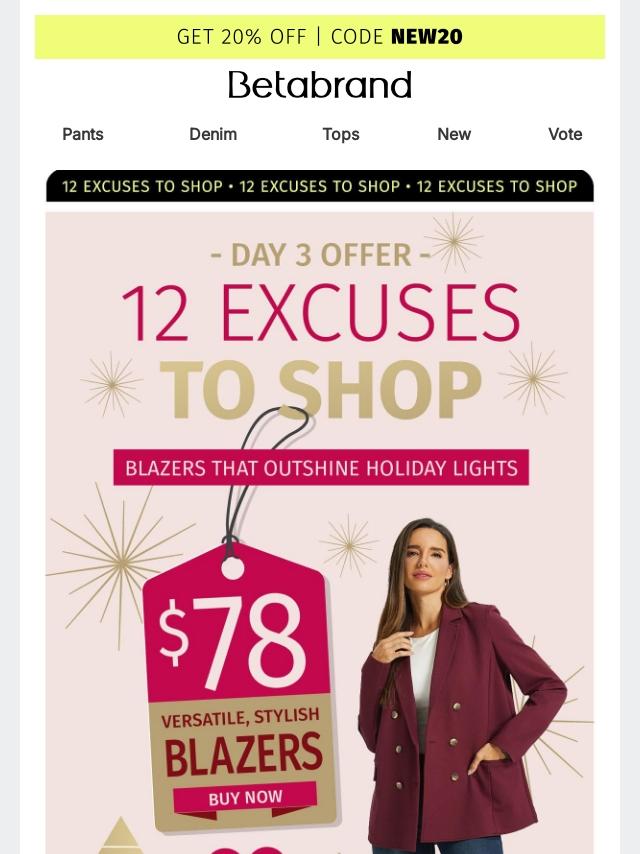The width and height of the screenshot is (640, 854).
Task: Click the Betabrand logo
Action: click(320, 85)
